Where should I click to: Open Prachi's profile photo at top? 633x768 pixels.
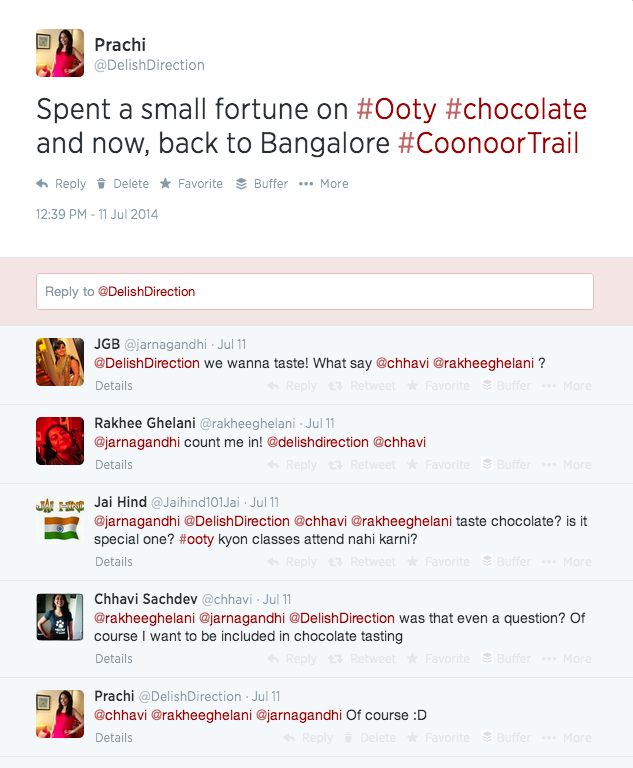coord(59,53)
